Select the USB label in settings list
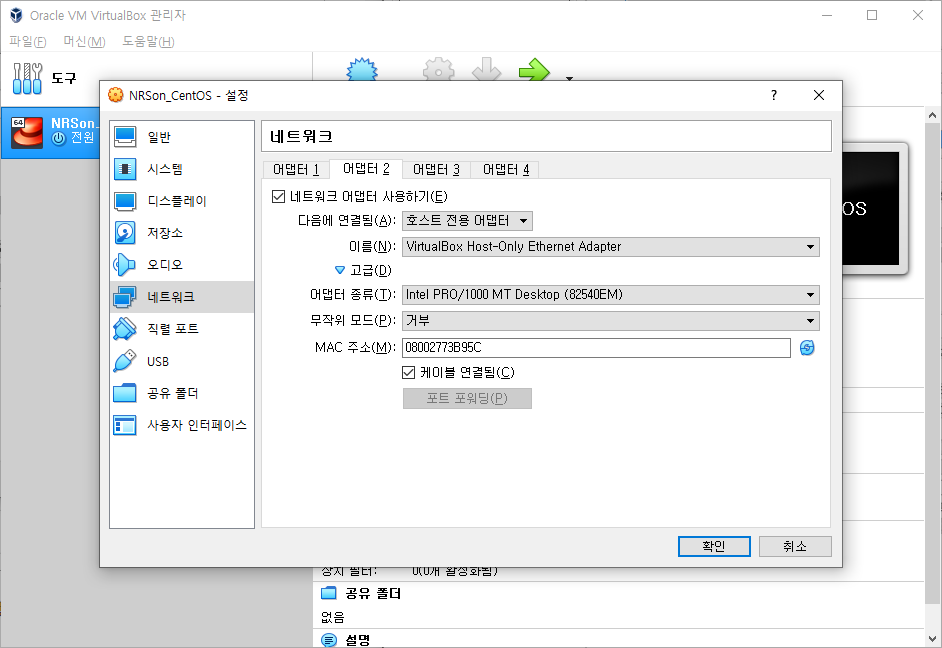Viewport: 942px width, 648px height. 158,362
